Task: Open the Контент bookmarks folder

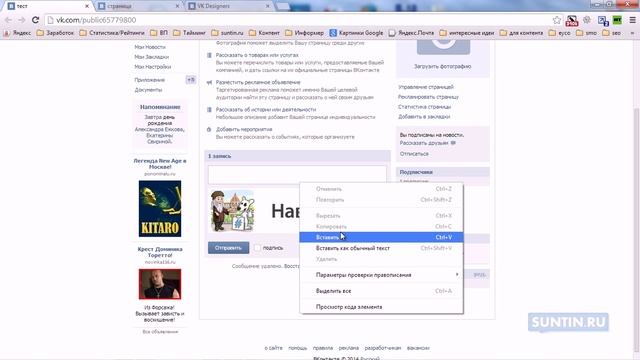Action: coord(264,33)
